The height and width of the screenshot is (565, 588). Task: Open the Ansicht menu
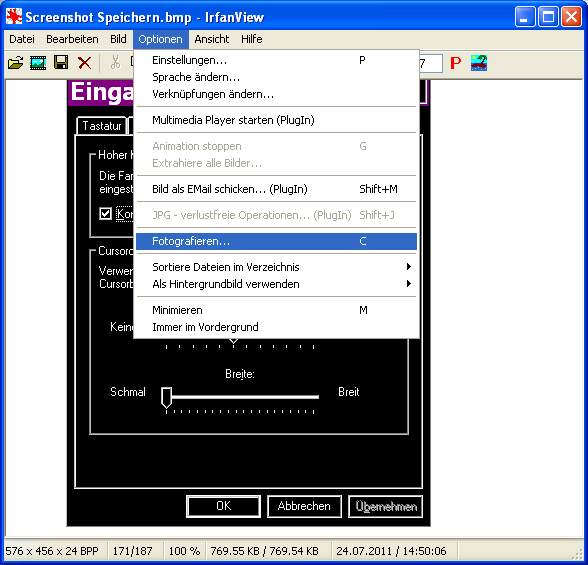212,39
